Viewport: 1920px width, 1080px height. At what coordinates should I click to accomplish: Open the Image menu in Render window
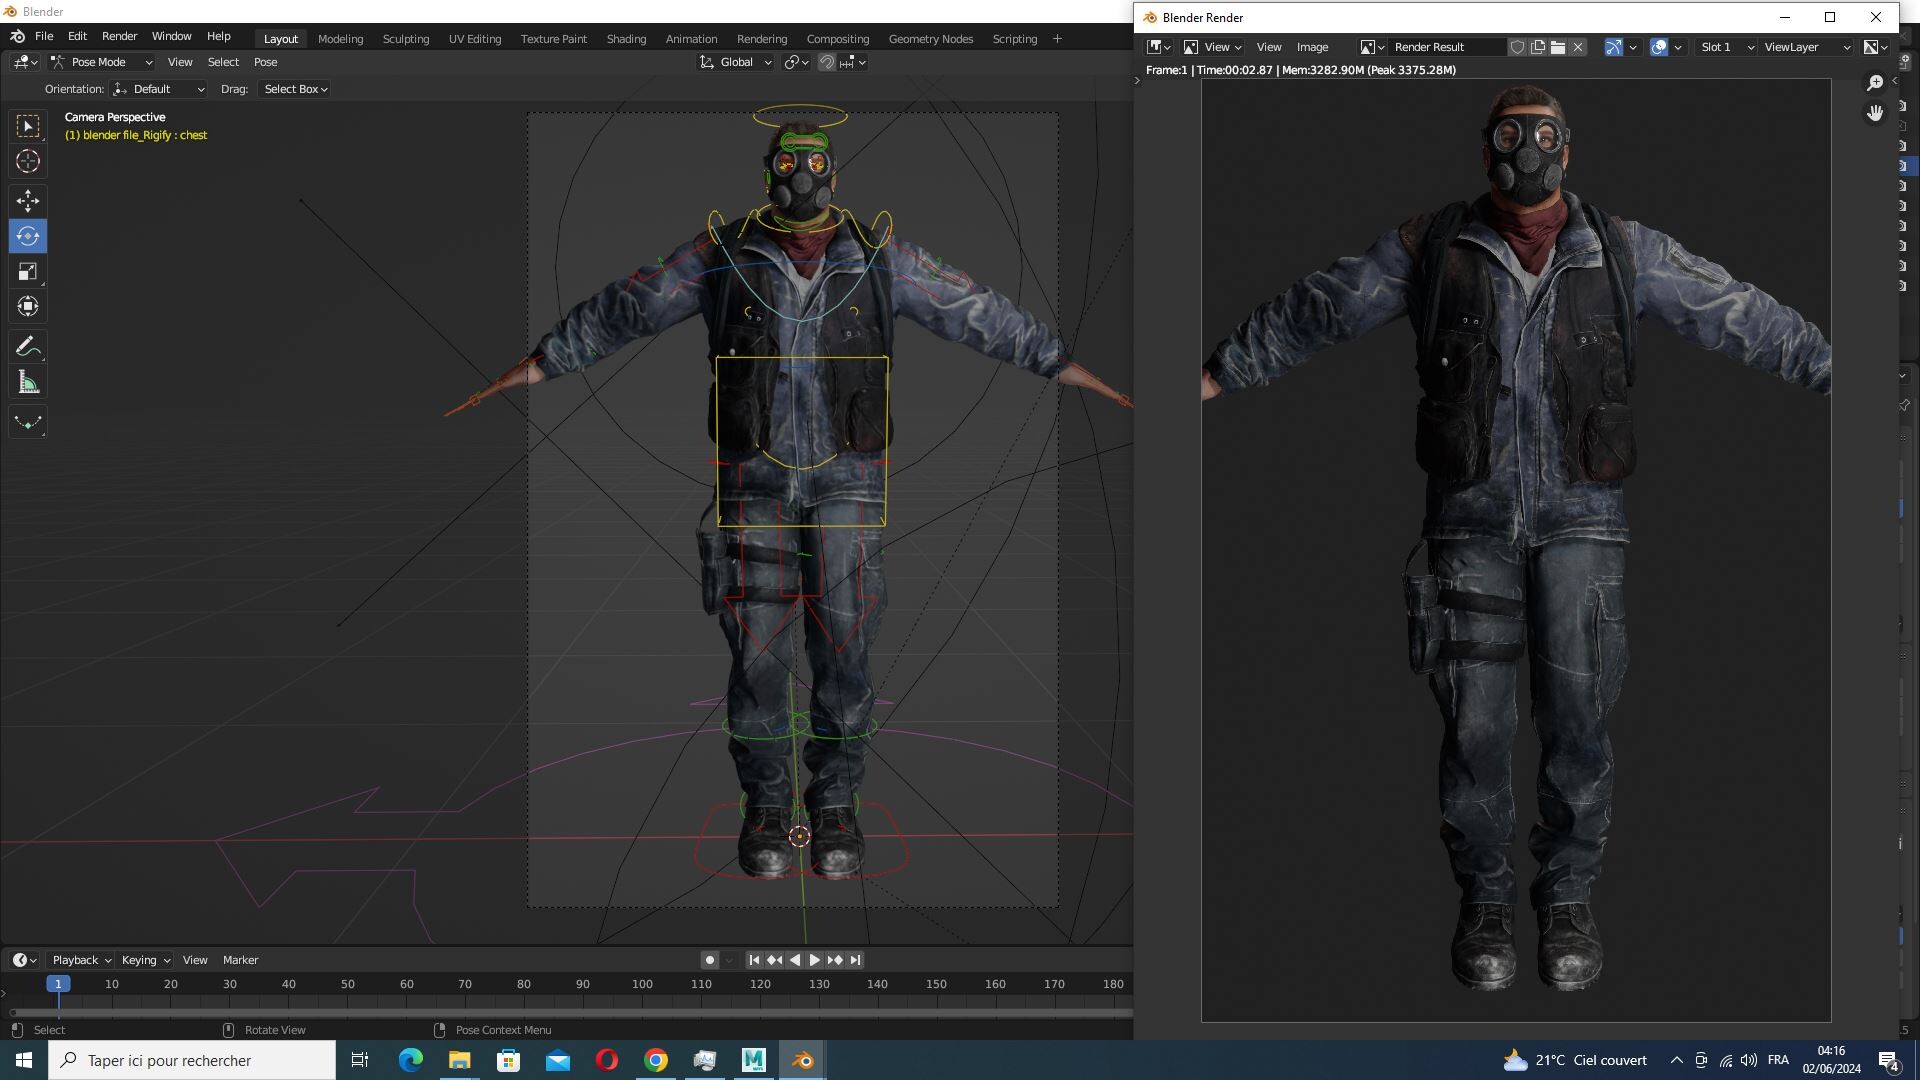tap(1312, 47)
